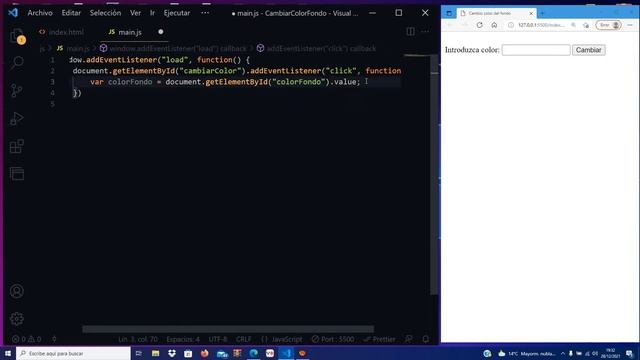The height and width of the screenshot is (360, 640).
Task: Open Windows Start menu
Action: click(8, 353)
